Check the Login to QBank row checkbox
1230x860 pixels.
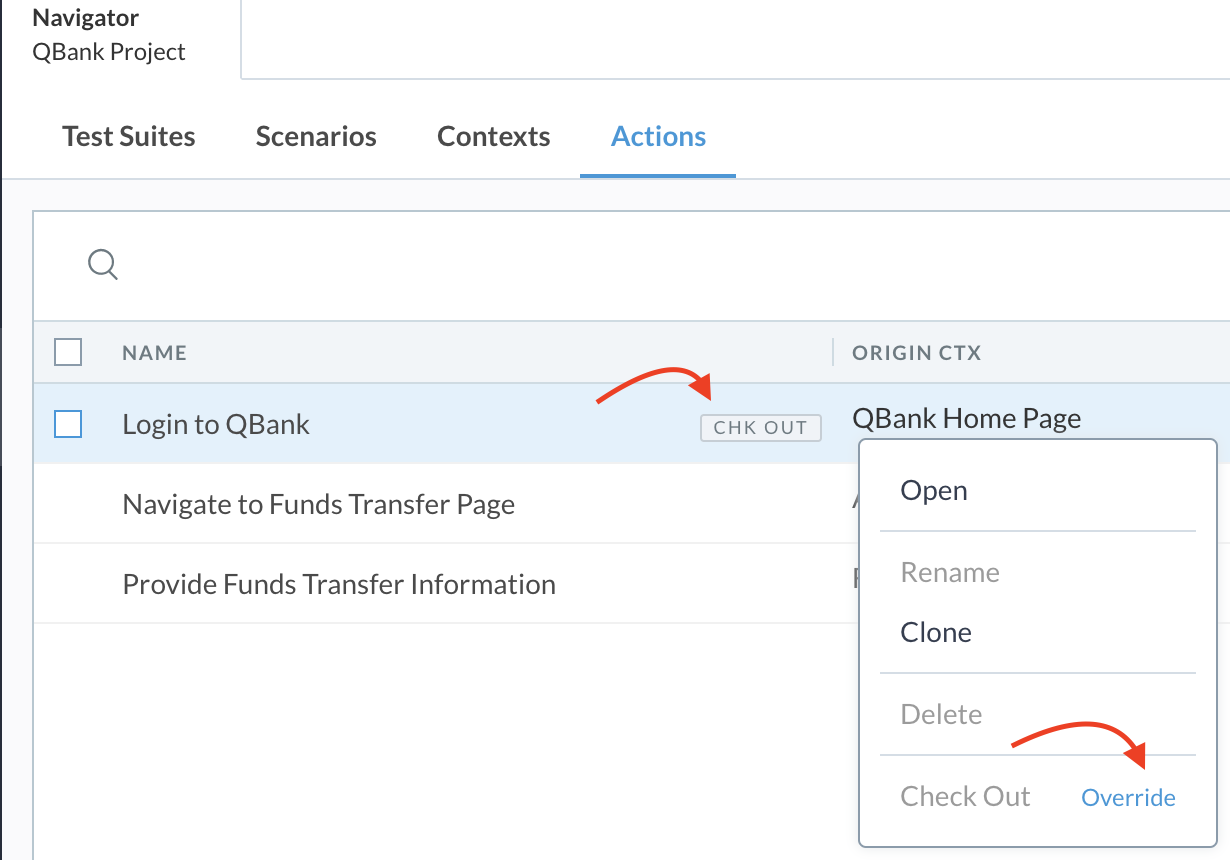(x=68, y=424)
